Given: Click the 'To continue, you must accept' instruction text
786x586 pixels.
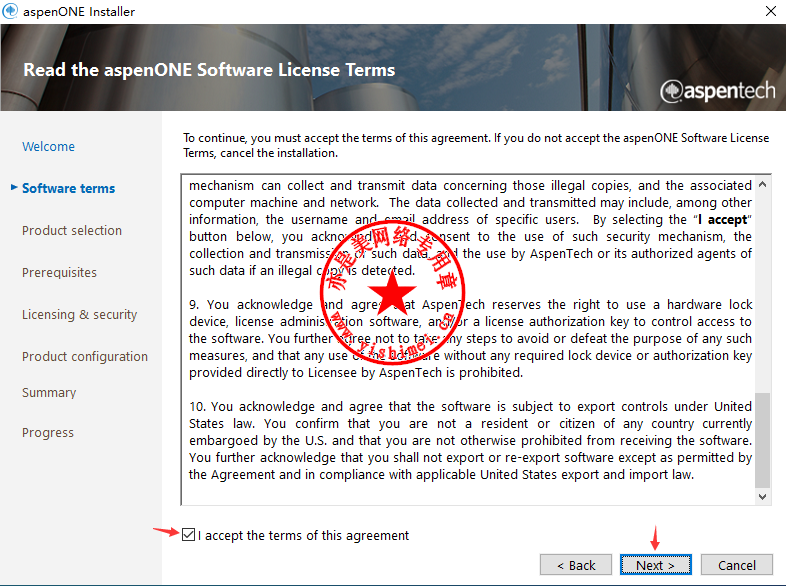Looking at the screenshot, I should point(476,145).
